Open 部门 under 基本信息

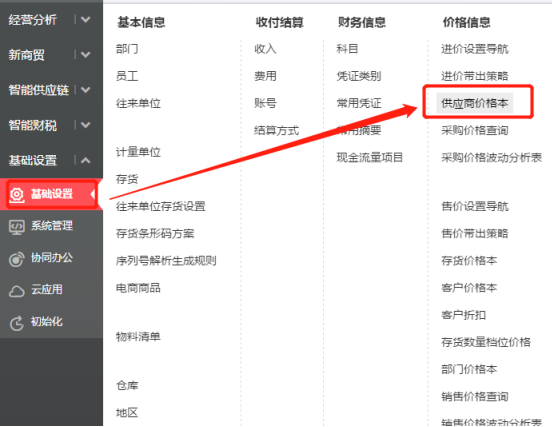pos(127,49)
